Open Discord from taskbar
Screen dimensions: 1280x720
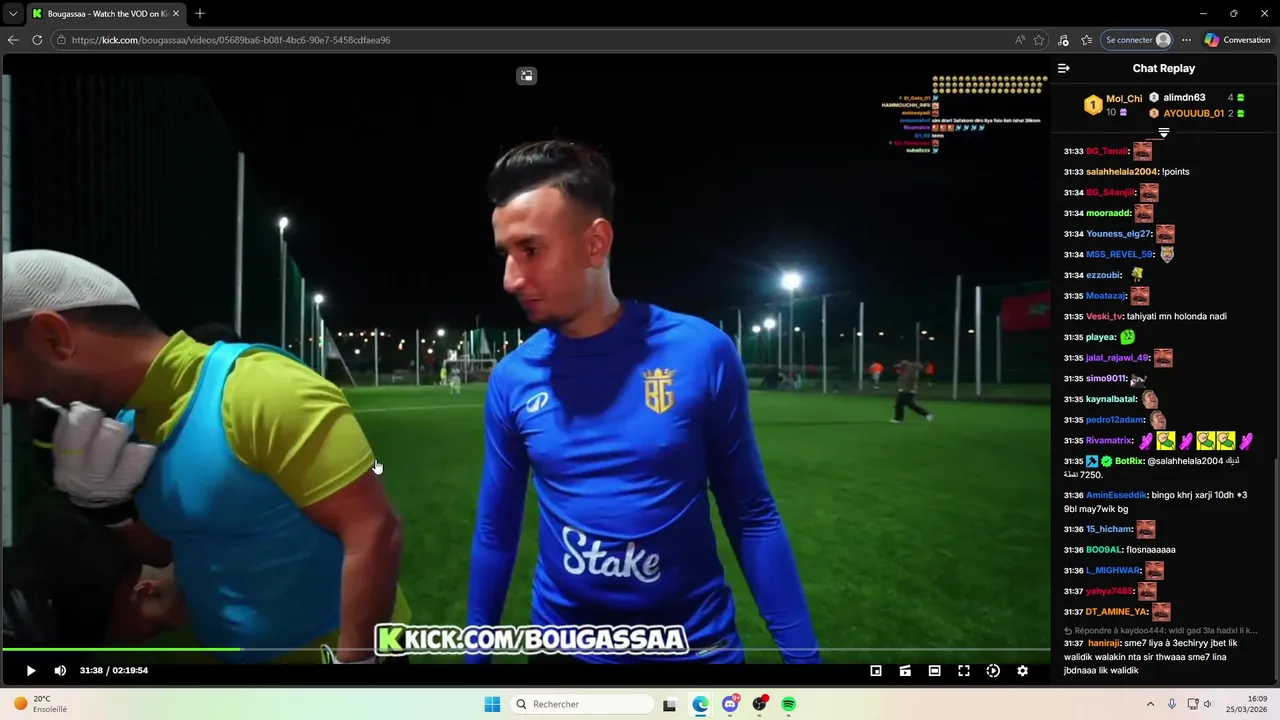(x=730, y=704)
